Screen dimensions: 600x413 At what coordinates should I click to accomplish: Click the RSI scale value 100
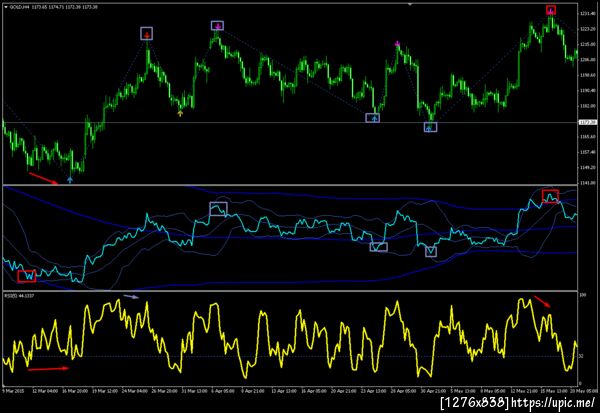click(583, 295)
